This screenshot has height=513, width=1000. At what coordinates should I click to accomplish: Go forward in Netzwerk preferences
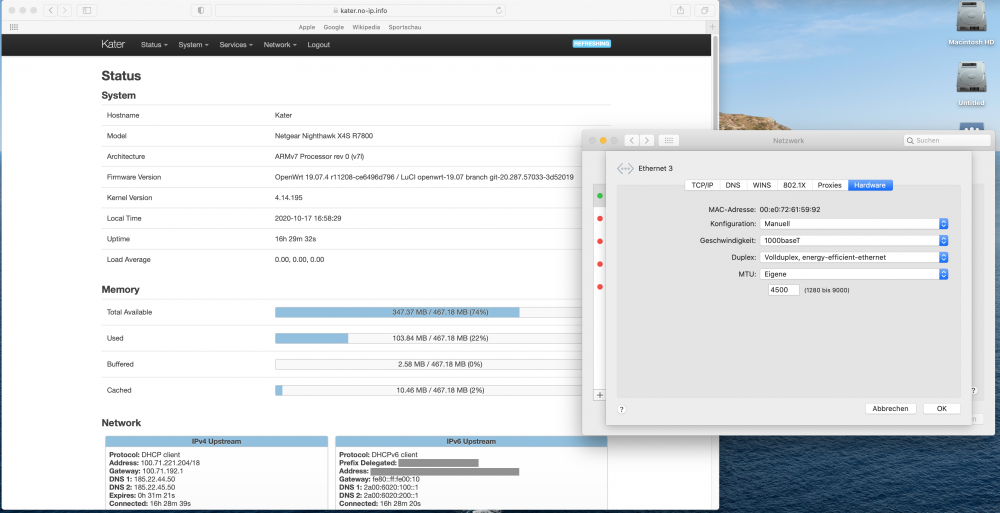[647, 140]
